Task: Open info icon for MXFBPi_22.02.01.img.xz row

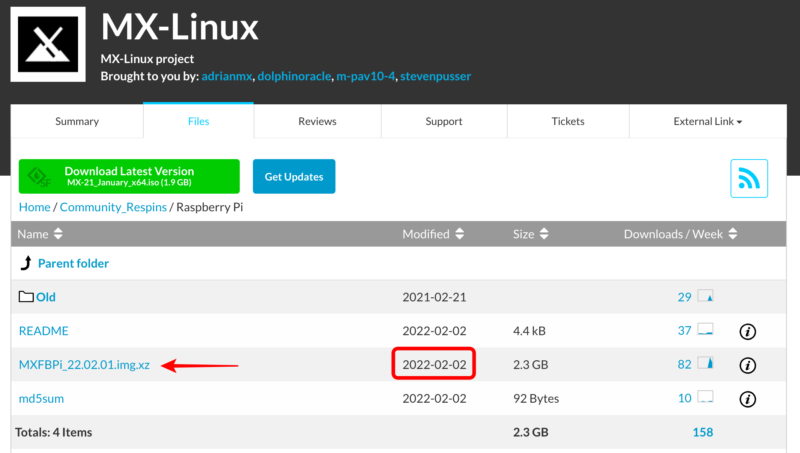Action: coord(747,365)
